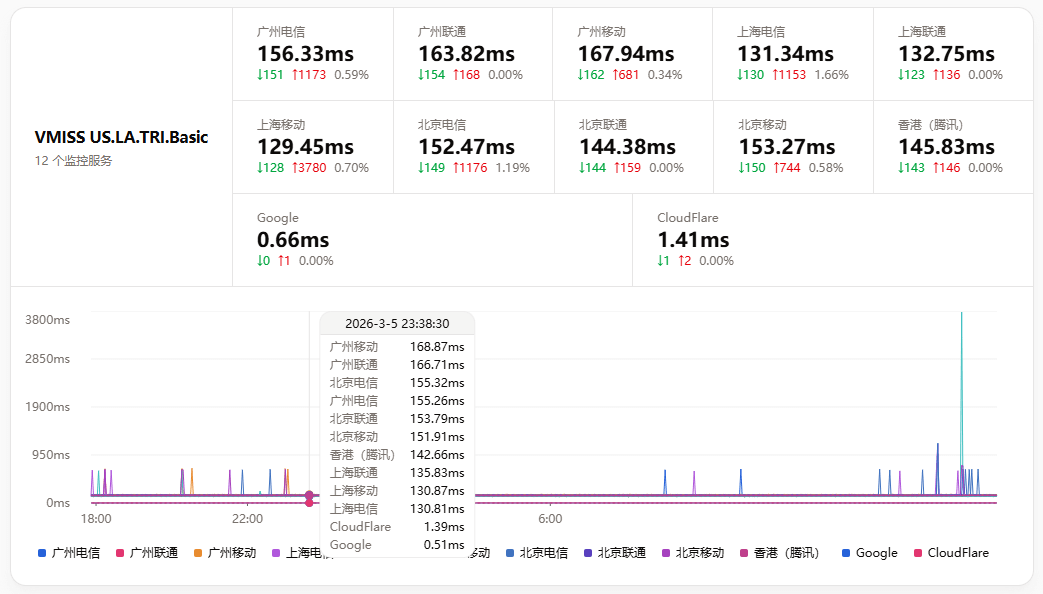Select the CloudFlare 1.41ms card
The height and width of the screenshot is (594, 1043).
pyautogui.click(x=832, y=239)
